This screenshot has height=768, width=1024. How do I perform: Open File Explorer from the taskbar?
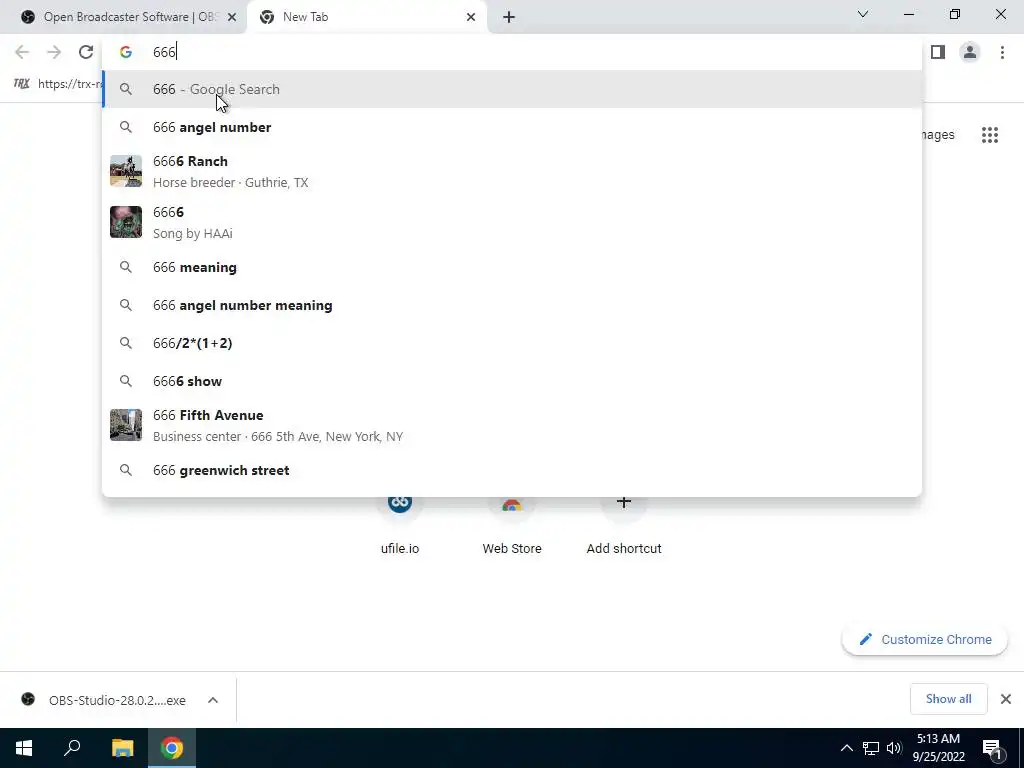pos(122,748)
